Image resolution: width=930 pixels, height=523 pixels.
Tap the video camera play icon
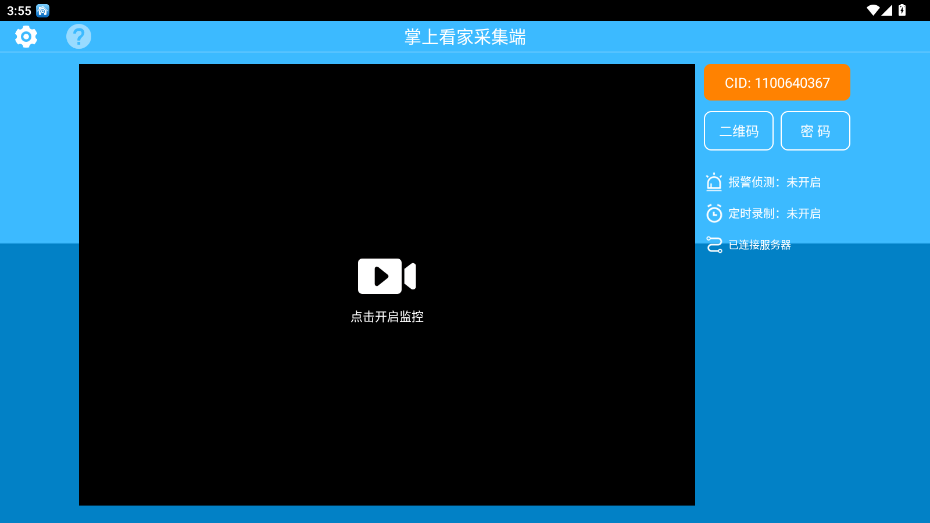coord(386,276)
